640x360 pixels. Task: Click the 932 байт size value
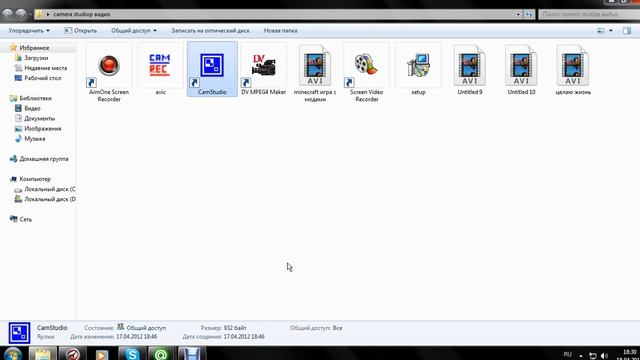tap(235, 328)
